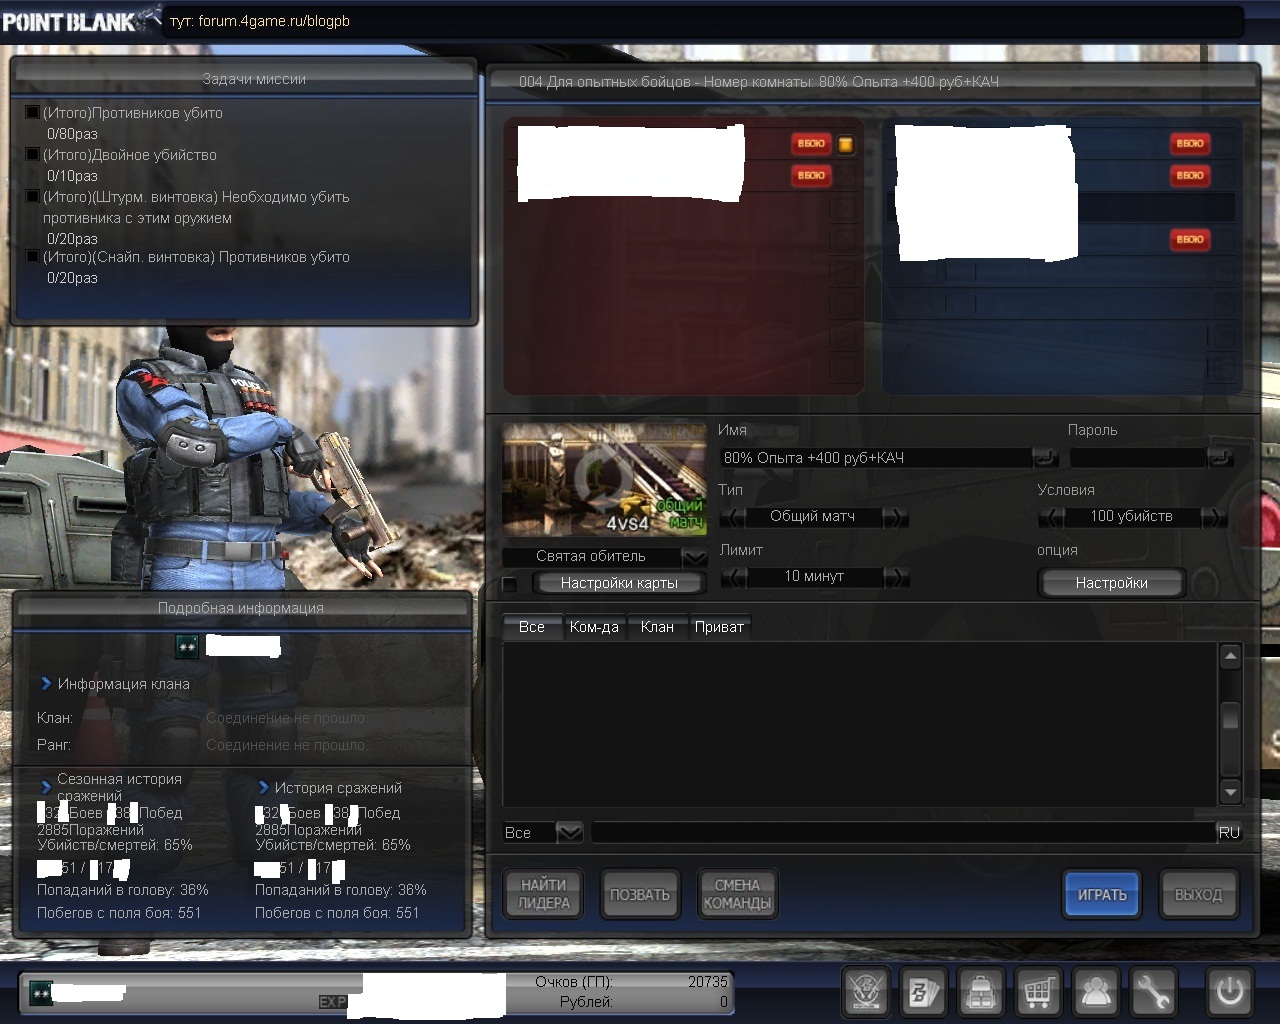Check the Противников убито mission box
The image size is (1280, 1024).
click(x=32, y=113)
